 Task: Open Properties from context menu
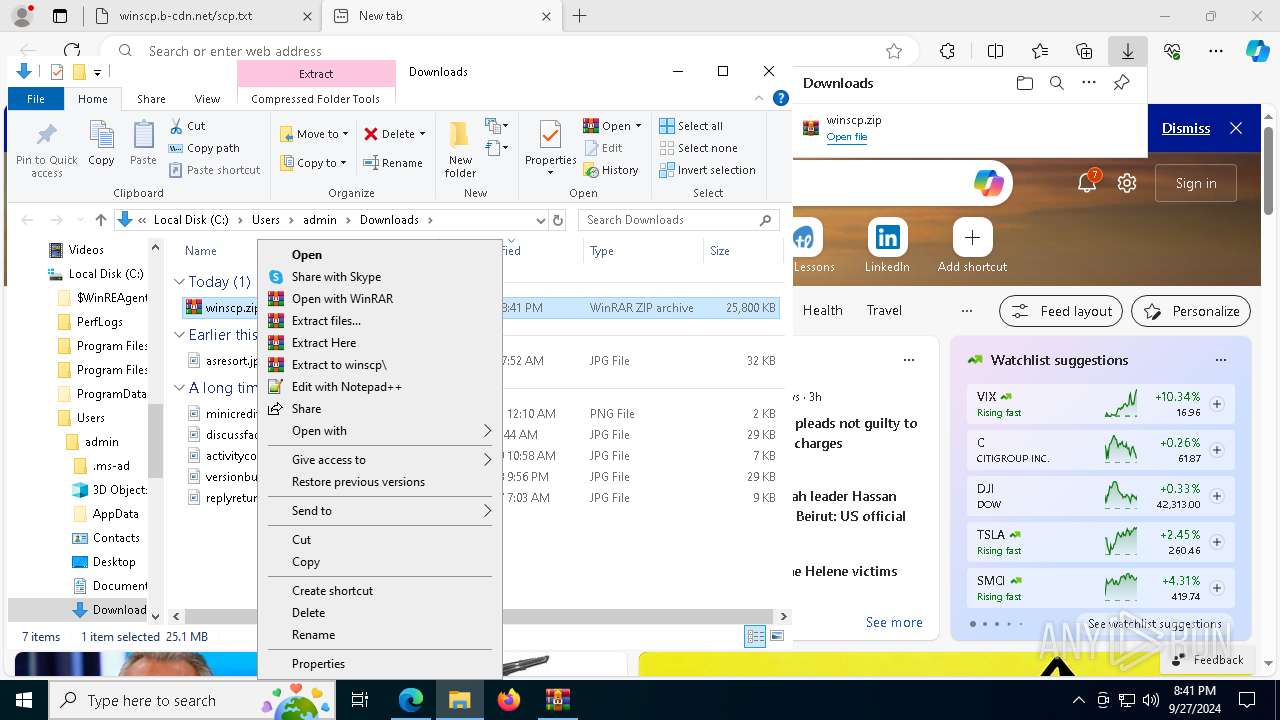click(x=380, y=664)
